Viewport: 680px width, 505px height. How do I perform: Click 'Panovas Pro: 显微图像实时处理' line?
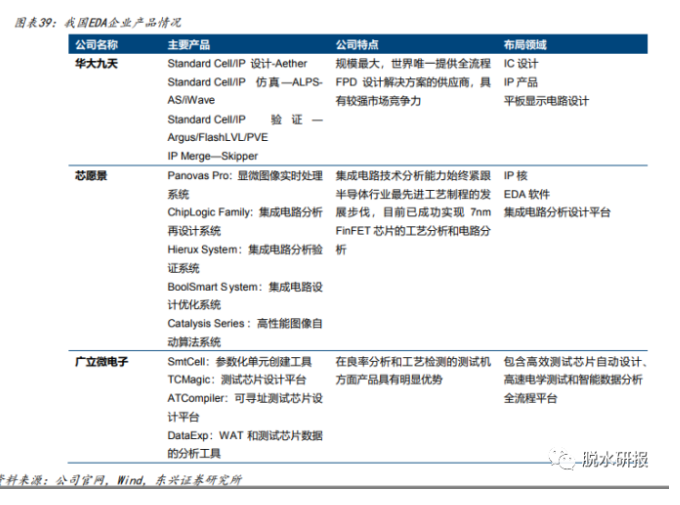coord(245,176)
